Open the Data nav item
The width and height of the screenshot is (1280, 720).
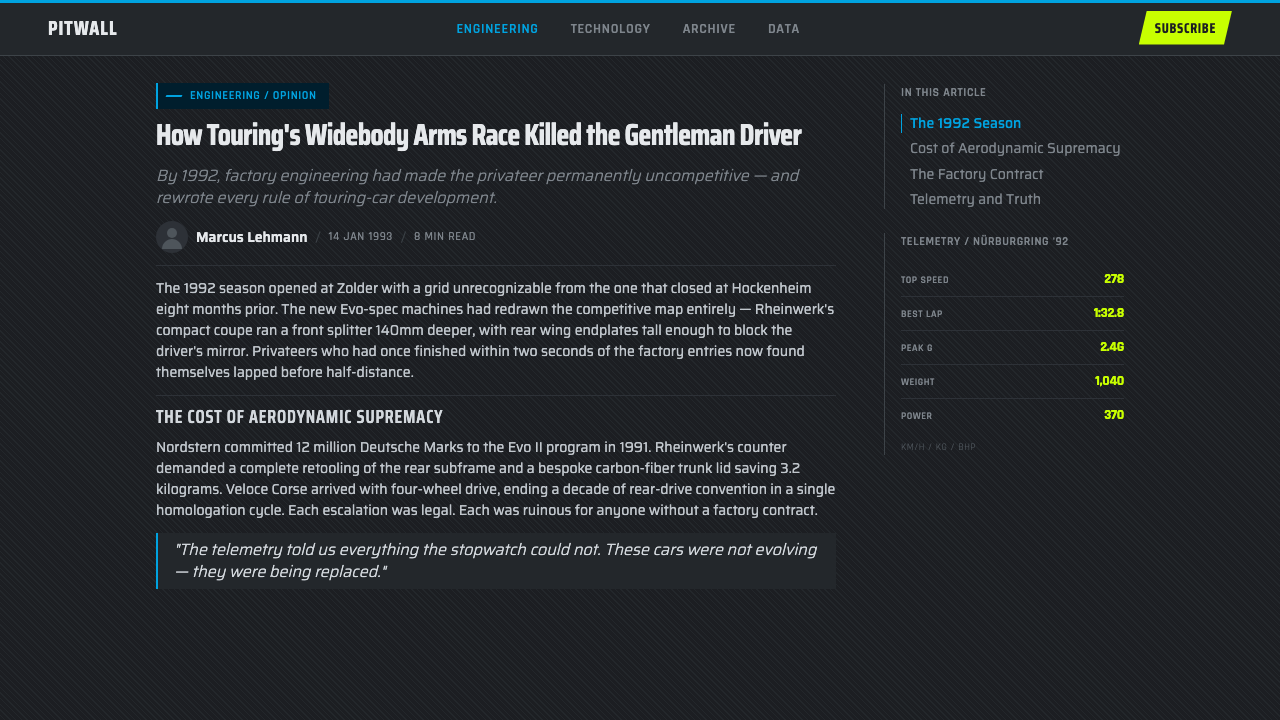click(x=784, y=29)
